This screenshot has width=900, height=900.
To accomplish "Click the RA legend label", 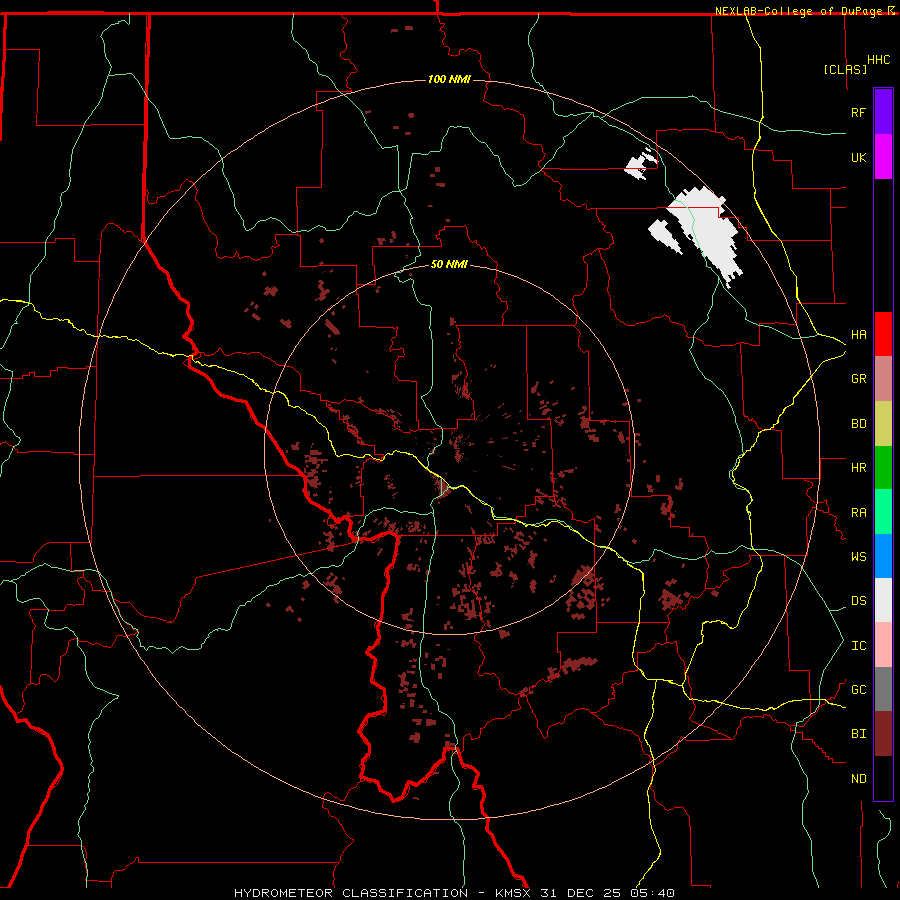I will point(858,513).
